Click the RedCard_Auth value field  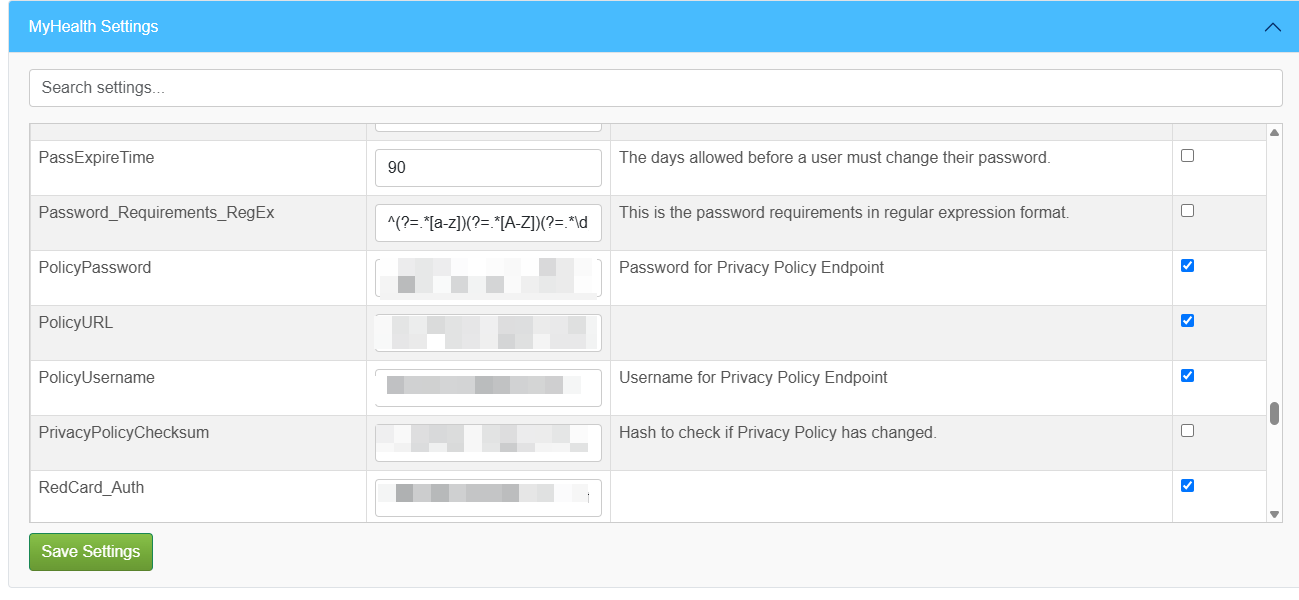(488, 498)
